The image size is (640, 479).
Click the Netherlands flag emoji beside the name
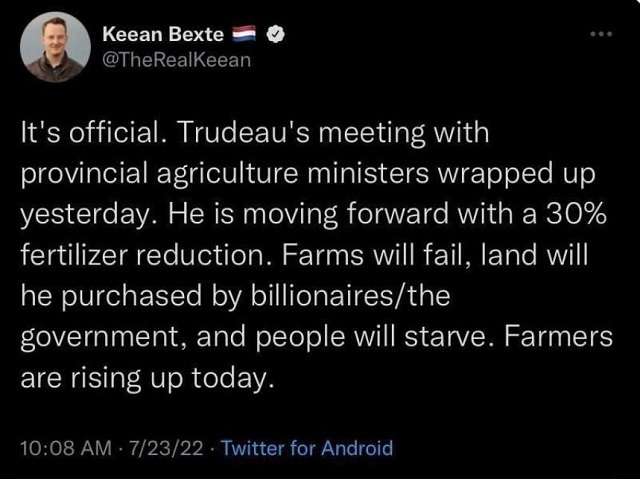[244, 34]
